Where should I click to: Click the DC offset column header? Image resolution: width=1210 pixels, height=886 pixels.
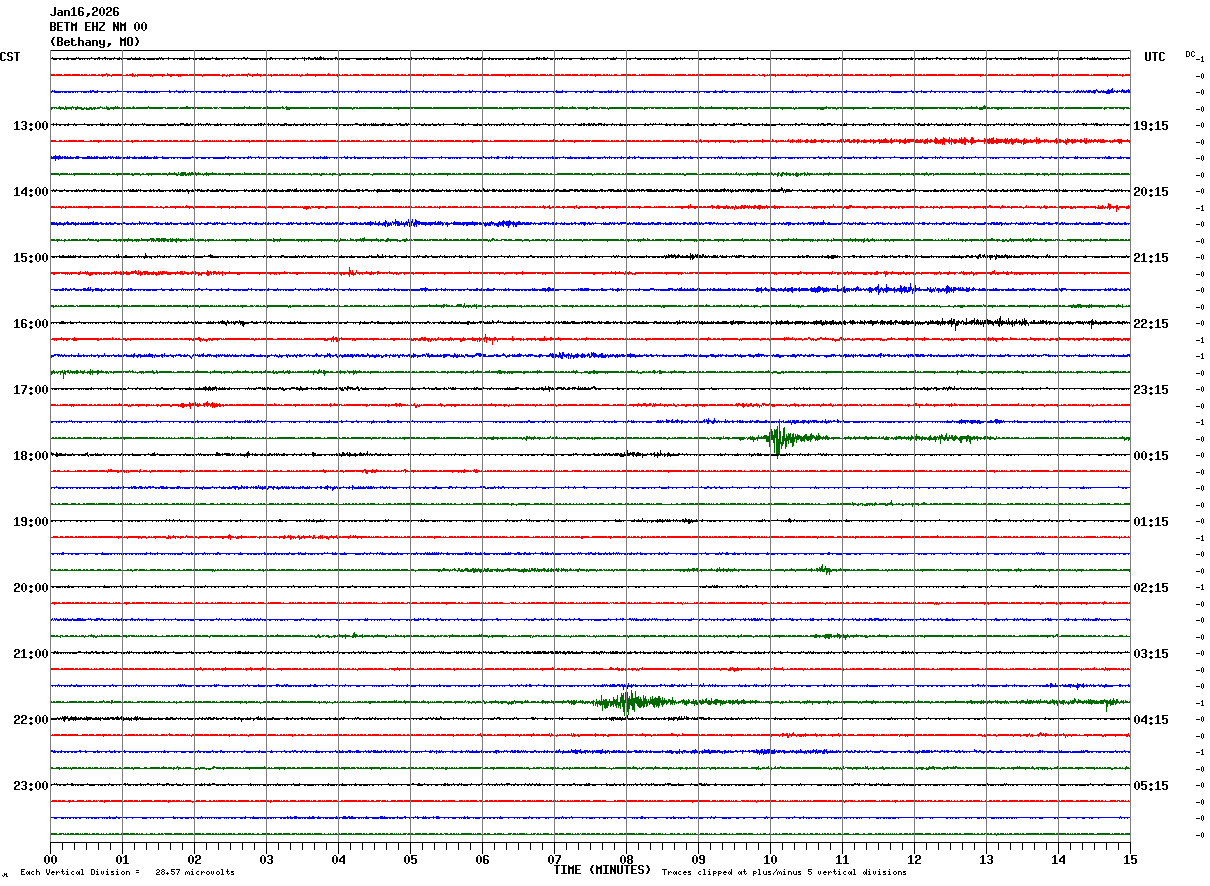tap(1191, 54)
